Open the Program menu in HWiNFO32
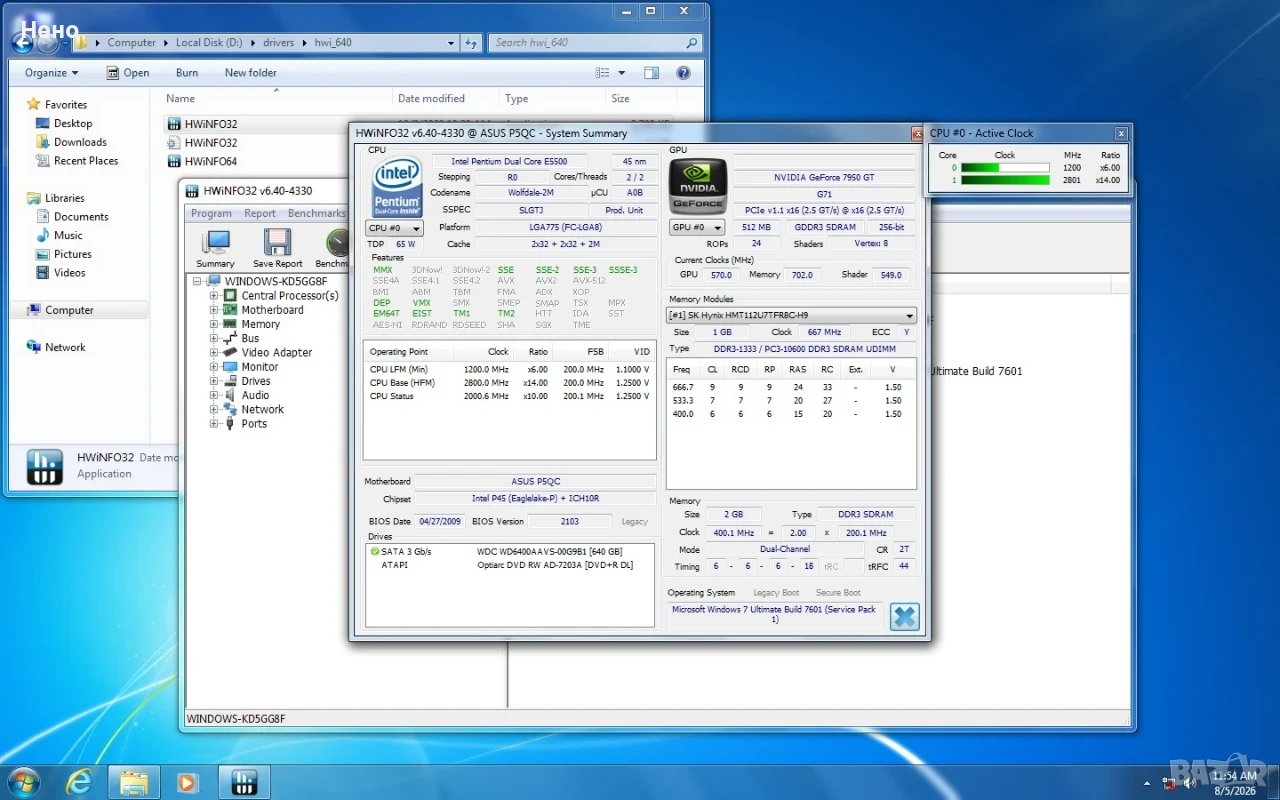The height and width of the screenshot is (800, 1280). 211,213
